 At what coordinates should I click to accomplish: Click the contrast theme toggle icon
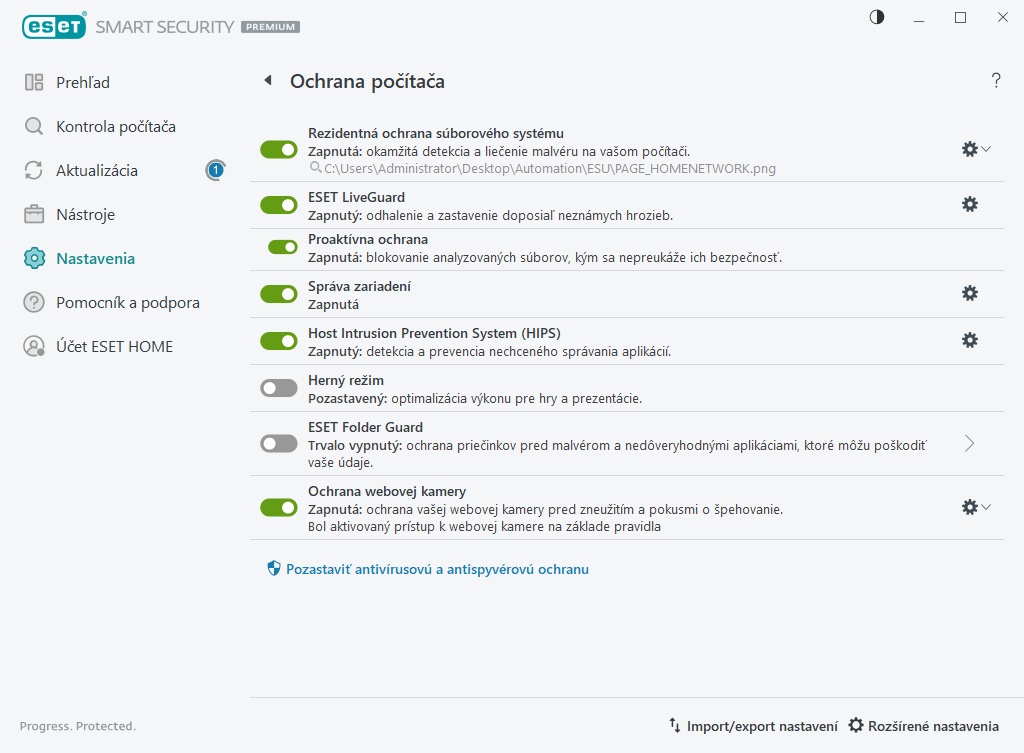tap(877, 17)
